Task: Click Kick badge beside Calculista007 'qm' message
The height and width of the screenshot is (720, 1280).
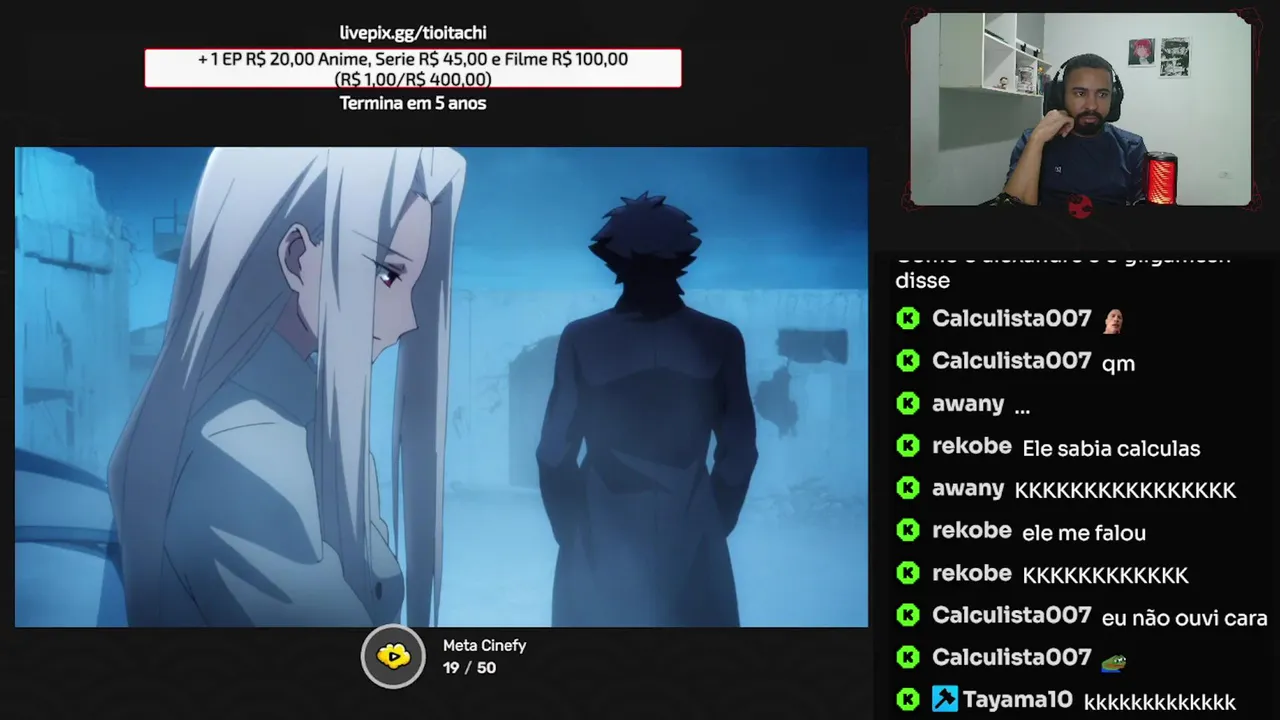Action: click(x=908, y=361)
